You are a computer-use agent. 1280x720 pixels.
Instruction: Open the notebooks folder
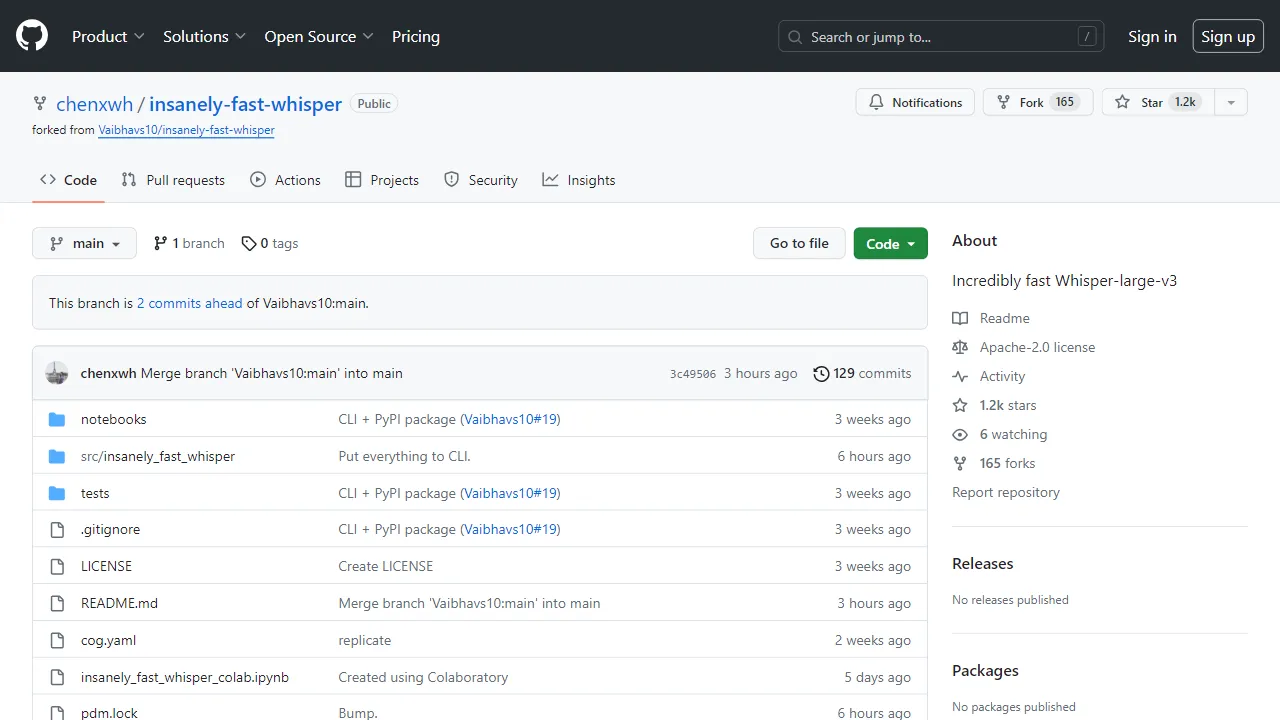pos(114,419)
